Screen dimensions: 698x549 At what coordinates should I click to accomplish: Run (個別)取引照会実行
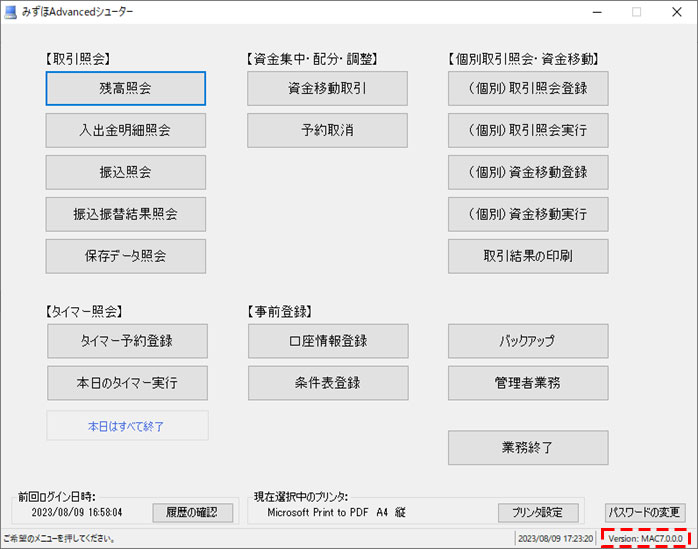click(528, 130)
